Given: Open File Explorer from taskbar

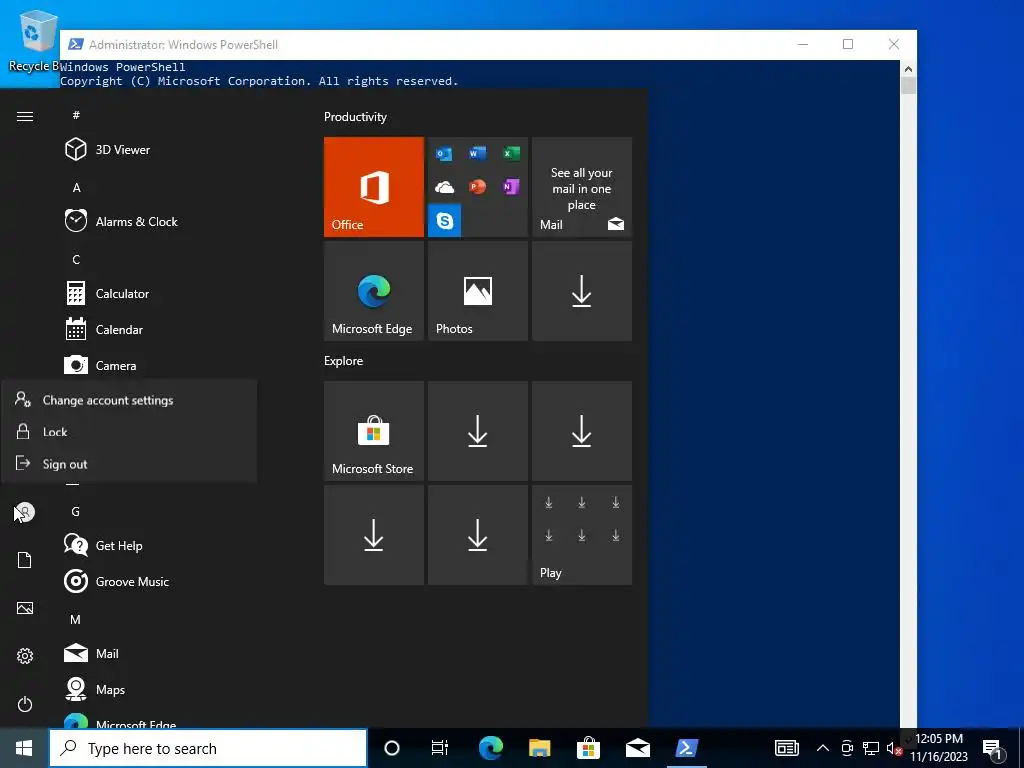Looking at the screenshot, I should (539, 748).
